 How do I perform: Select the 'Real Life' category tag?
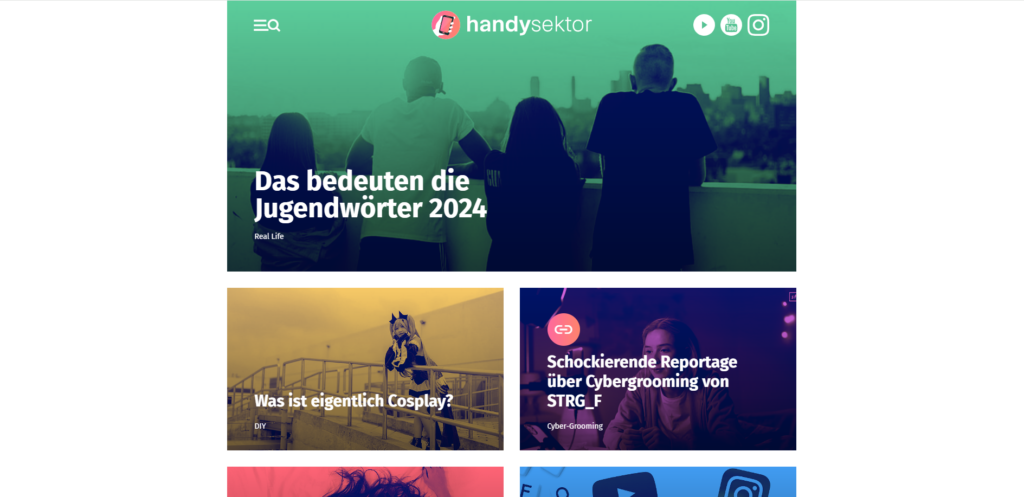point(269,236)
